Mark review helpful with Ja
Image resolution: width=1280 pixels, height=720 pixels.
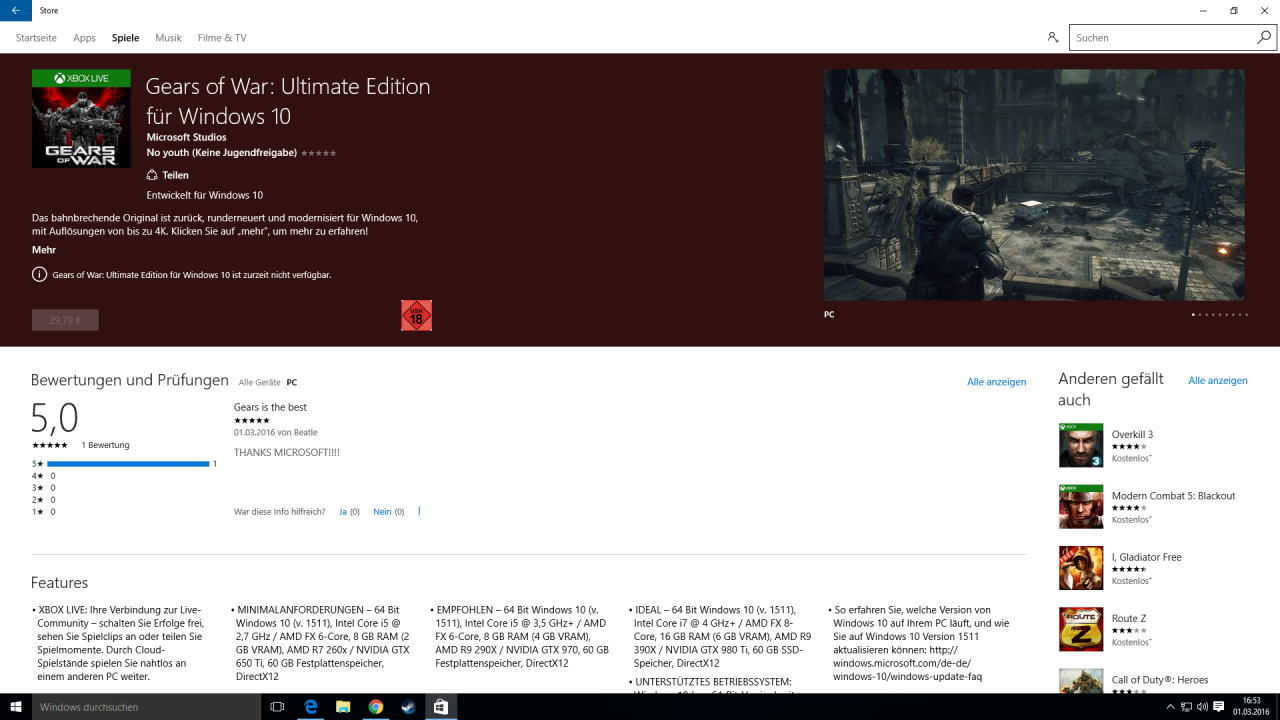(343, 512)
